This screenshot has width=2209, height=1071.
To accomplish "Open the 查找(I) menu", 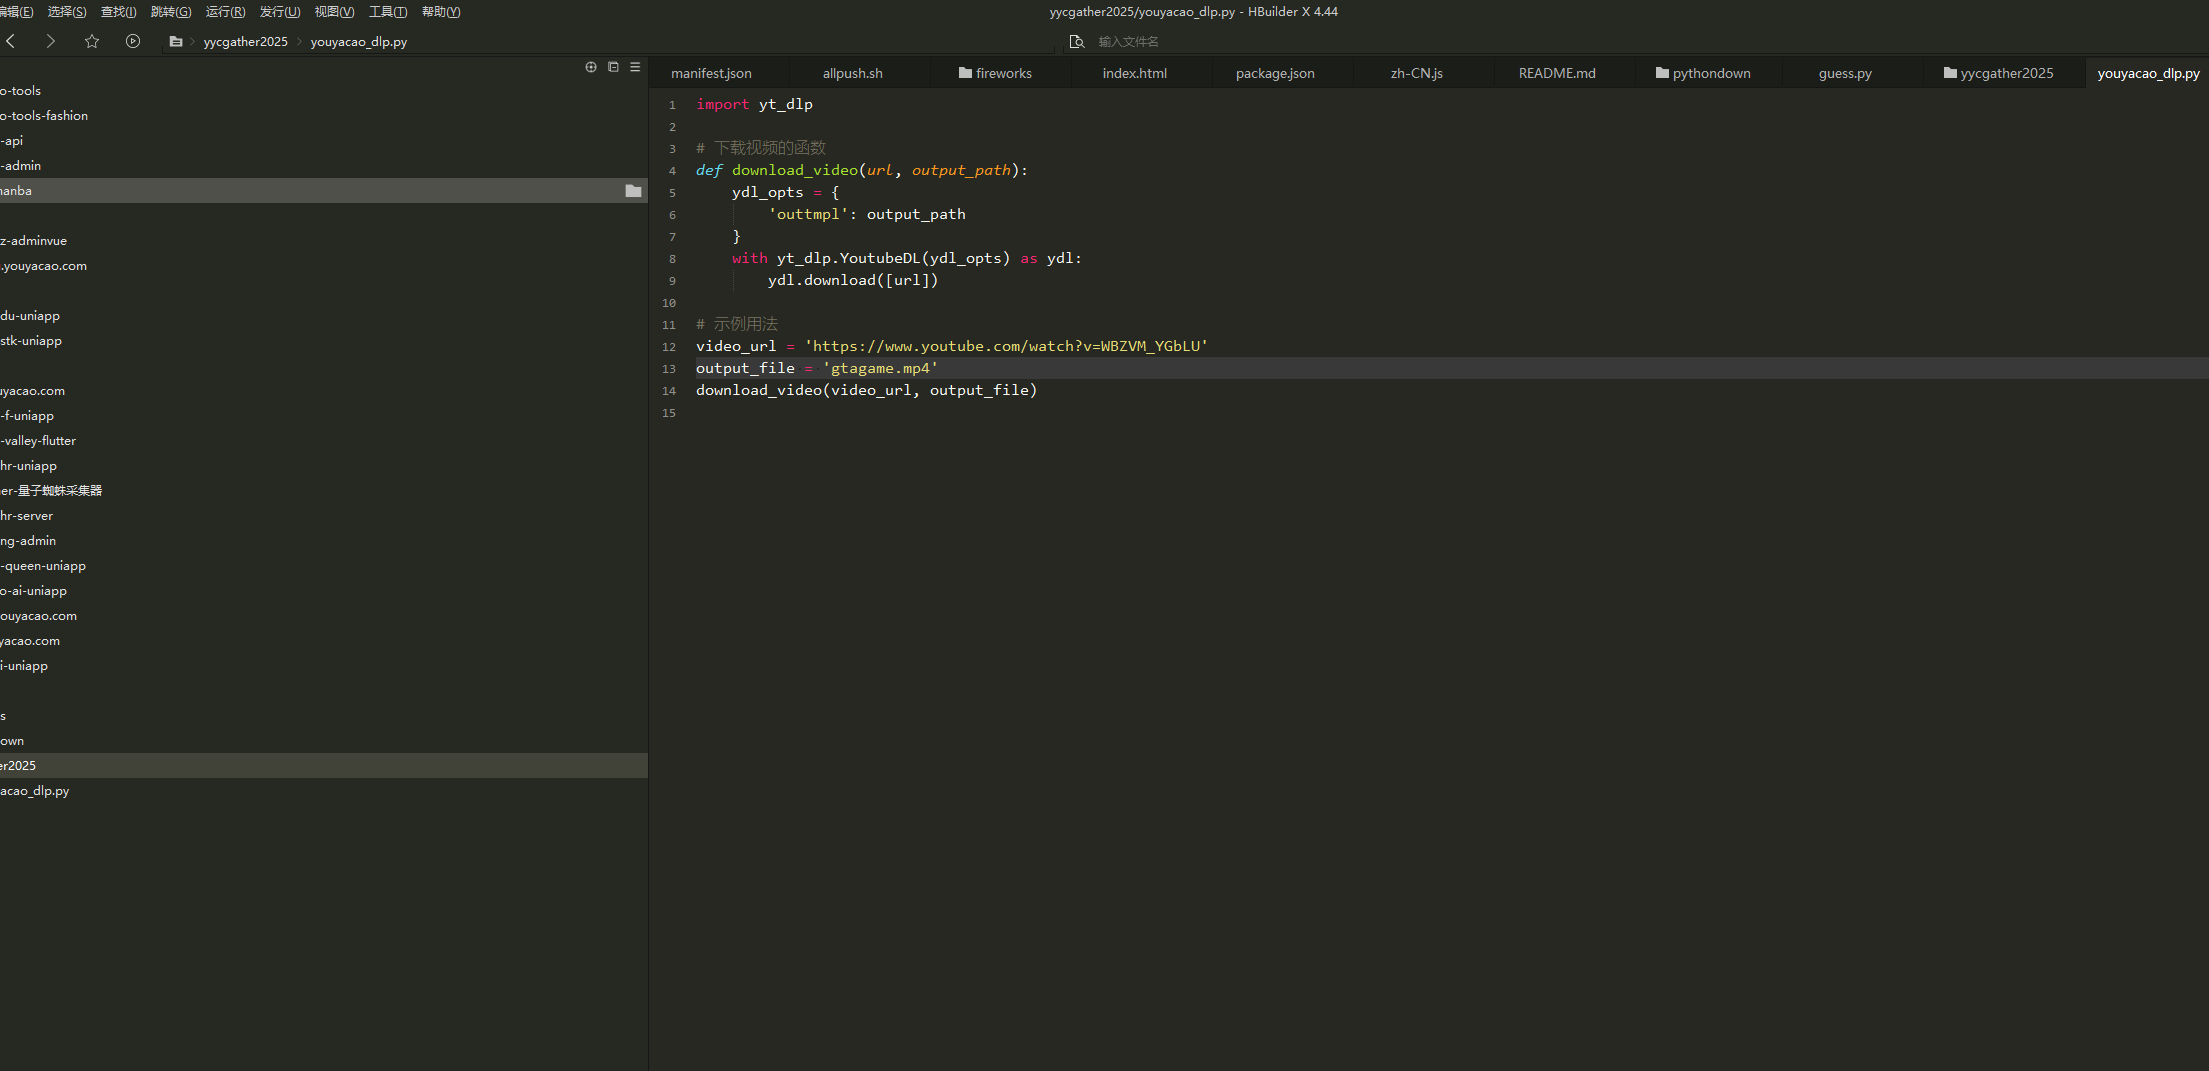I will pos(119,12).
